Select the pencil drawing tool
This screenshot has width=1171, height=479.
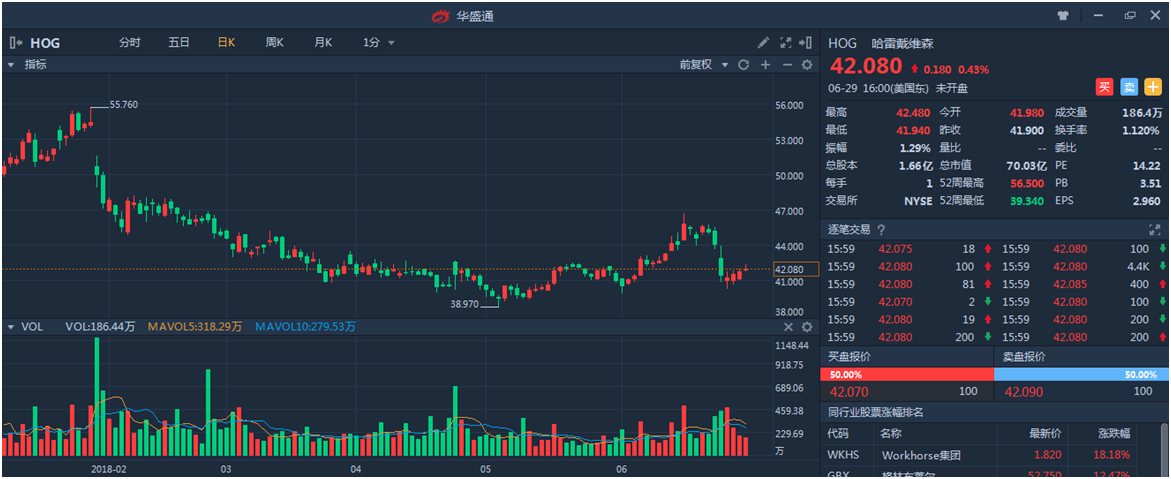(763, 43)
